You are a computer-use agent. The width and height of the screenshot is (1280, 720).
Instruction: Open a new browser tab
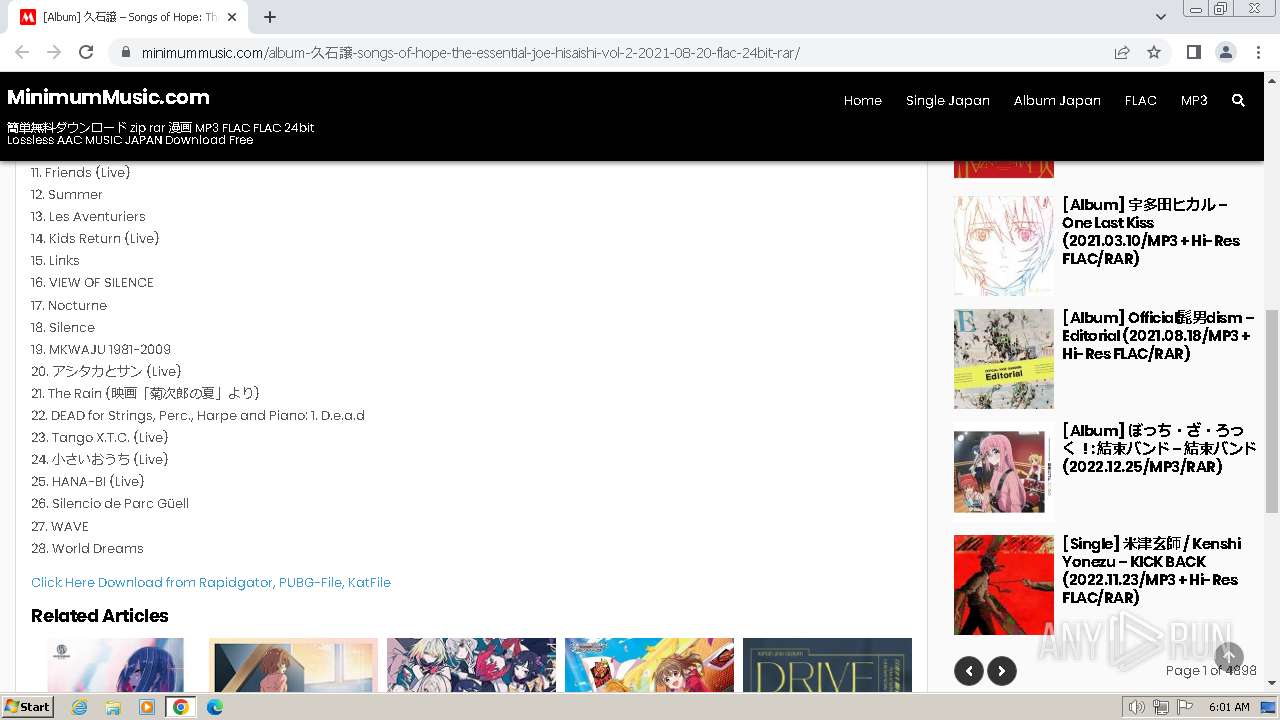pyautogui.click(x=270, y=17)
